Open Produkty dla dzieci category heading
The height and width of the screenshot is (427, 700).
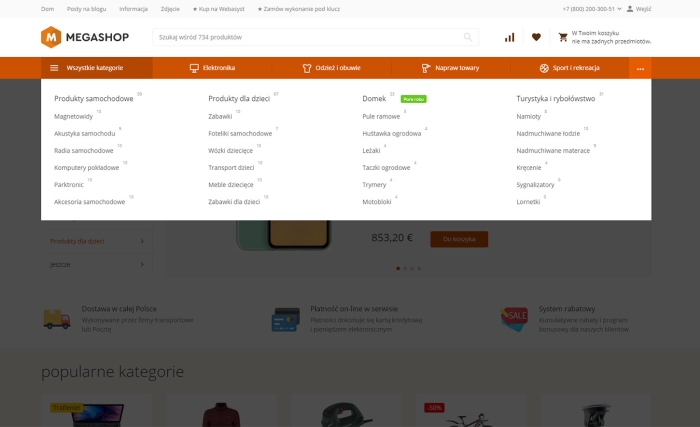(239, 99)
